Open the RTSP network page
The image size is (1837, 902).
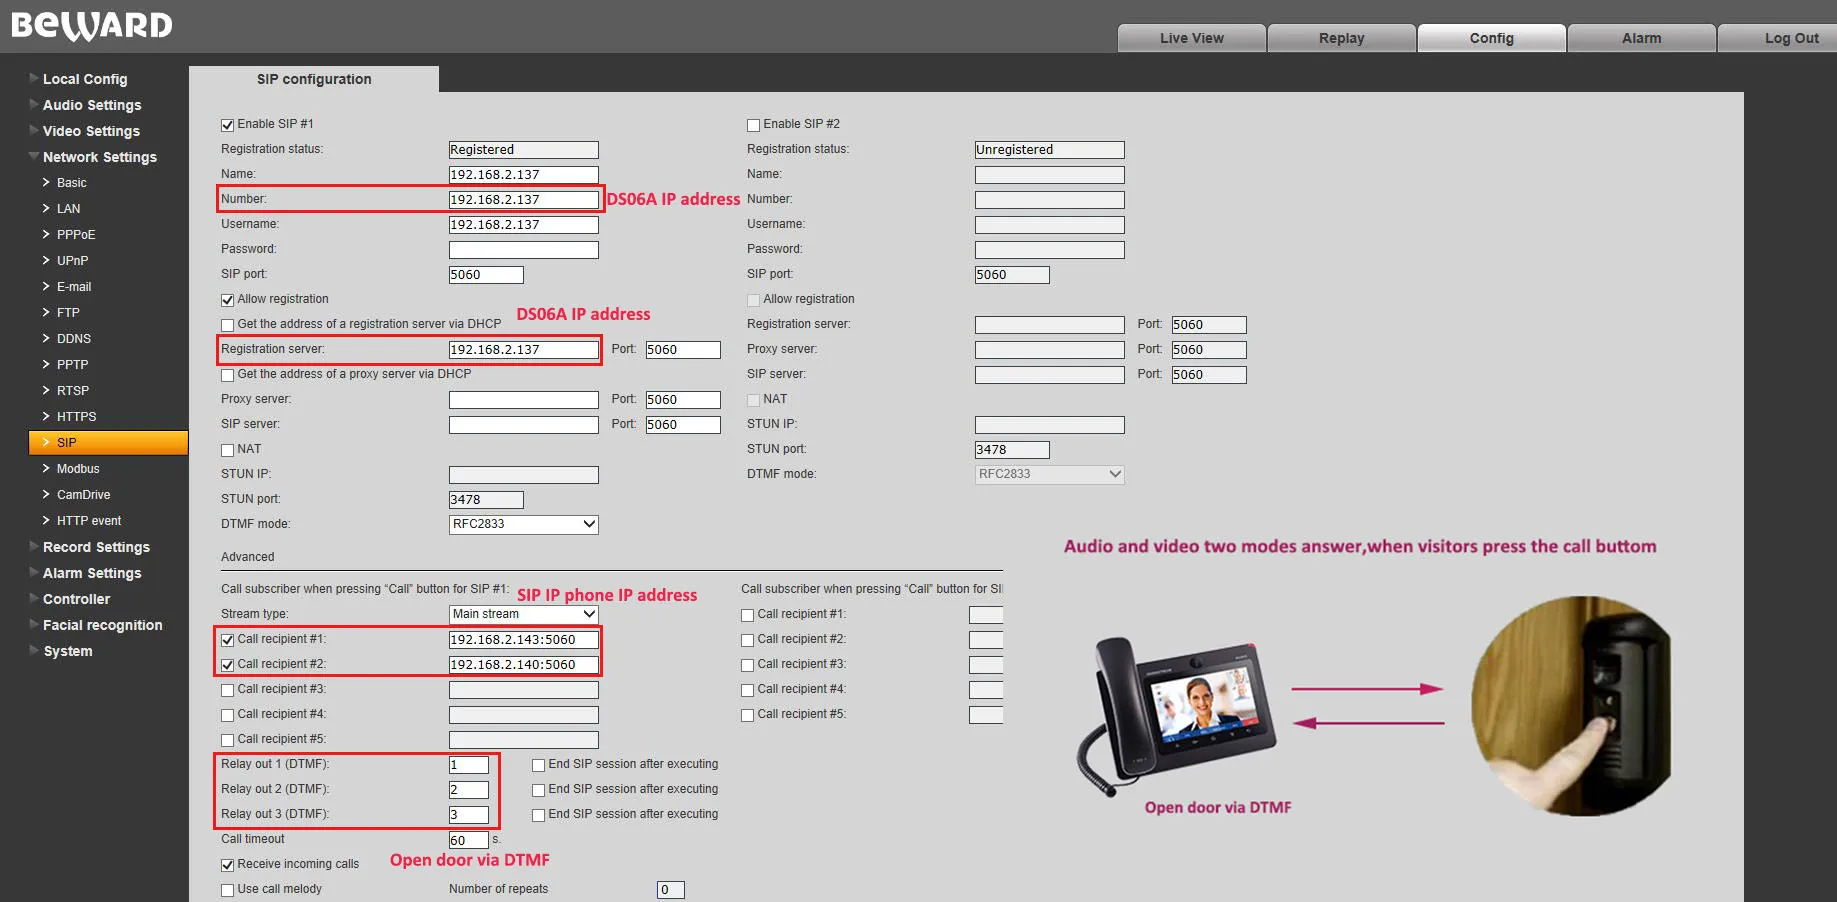tap(73, 391)
